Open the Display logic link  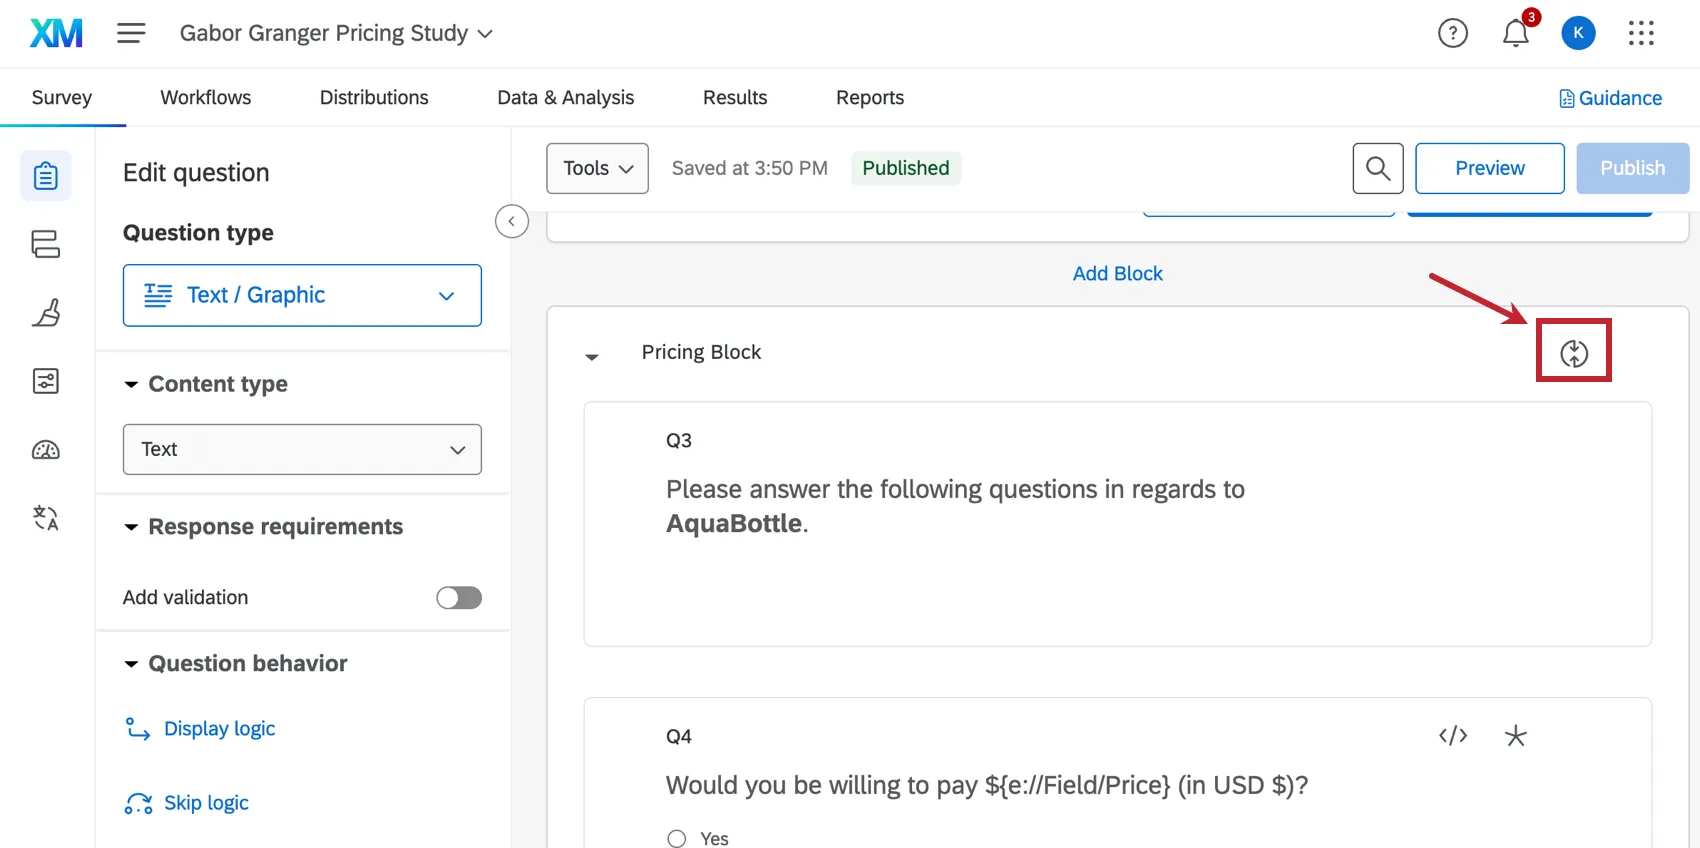click(219, 729)
